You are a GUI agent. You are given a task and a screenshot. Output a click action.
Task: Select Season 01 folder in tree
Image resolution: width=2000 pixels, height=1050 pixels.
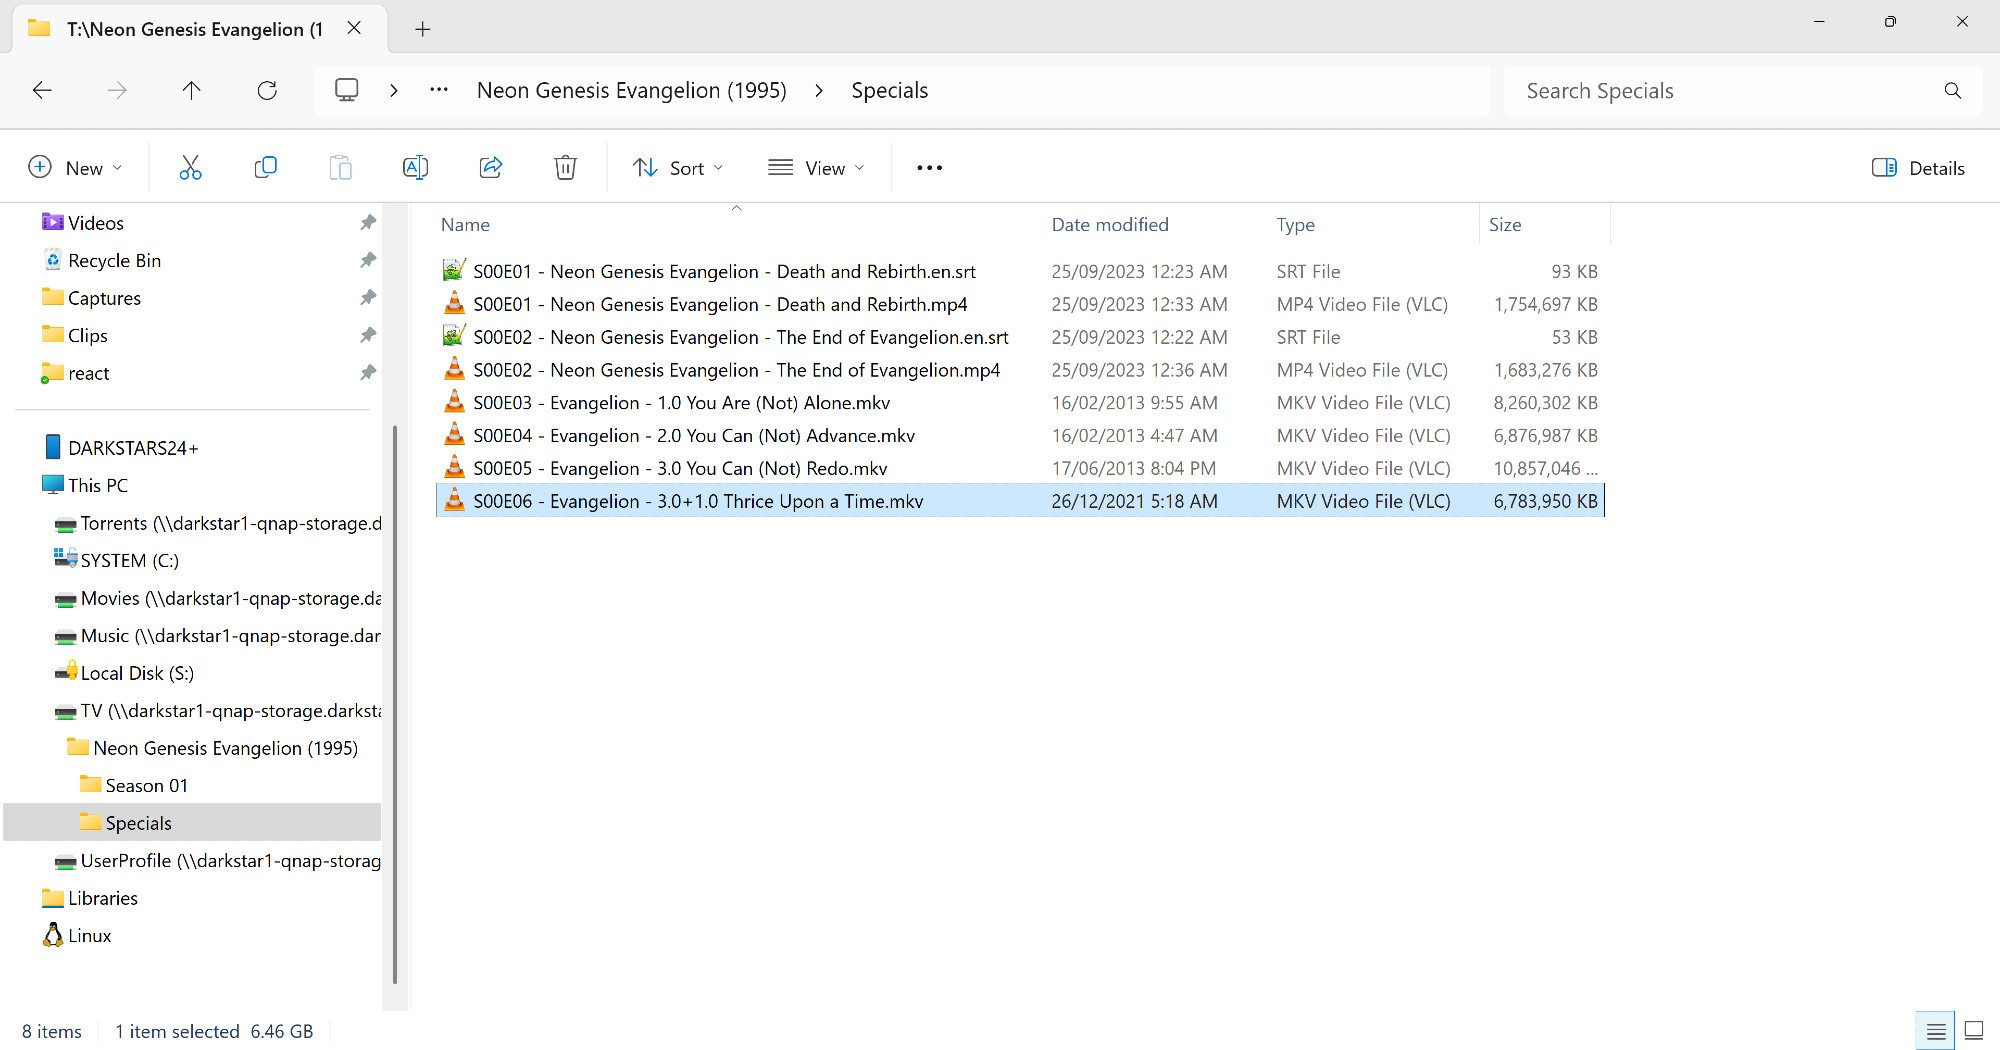point(146,785)
